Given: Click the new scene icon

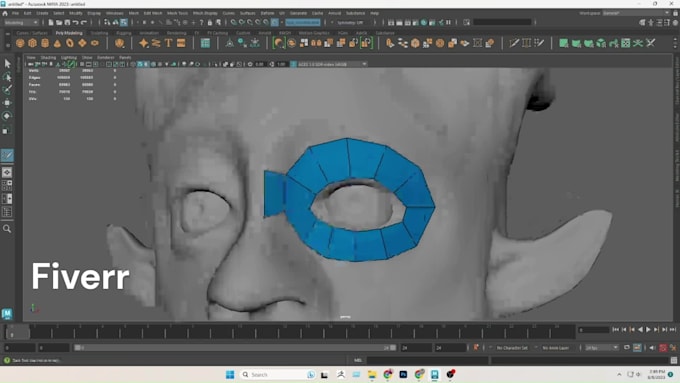Looking at the screenshot, I should click(x=51, y=23).
